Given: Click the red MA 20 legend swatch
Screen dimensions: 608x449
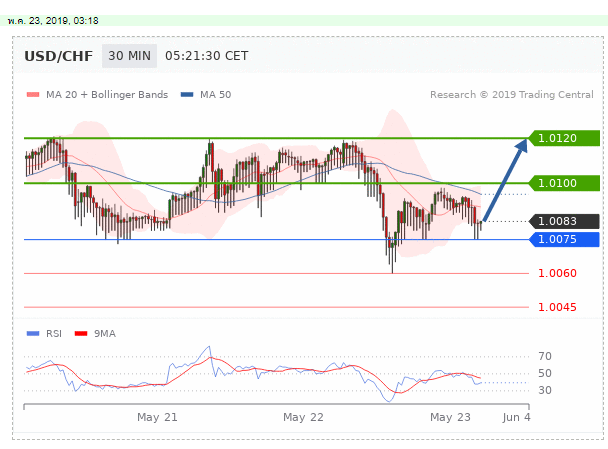Looking at the screenshot, I should [33, 95].
